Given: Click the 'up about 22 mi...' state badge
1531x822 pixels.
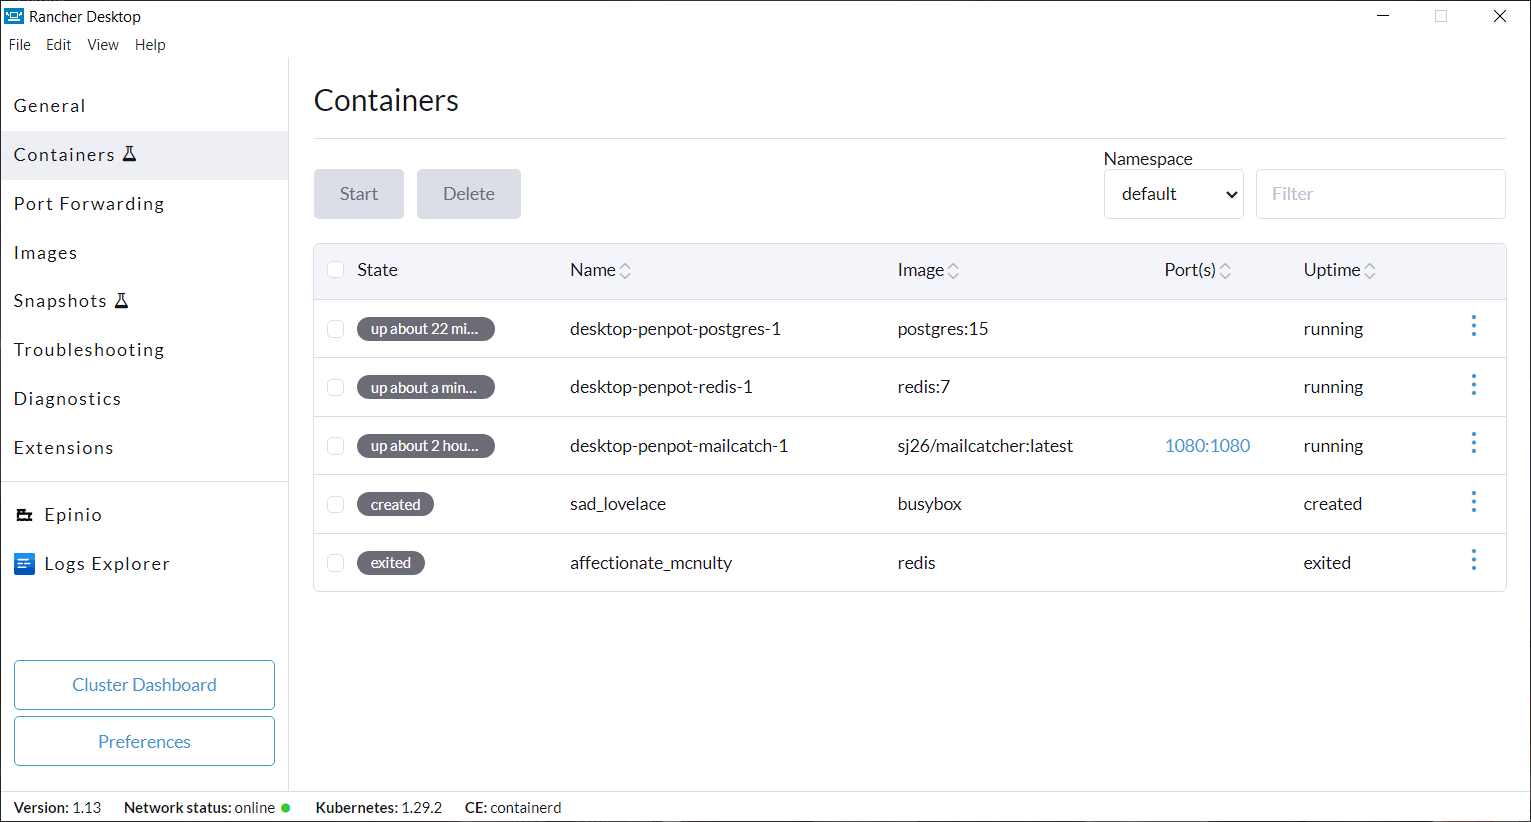Looking at the screenshot, I should pyautogui.click(x=426, y=329).
